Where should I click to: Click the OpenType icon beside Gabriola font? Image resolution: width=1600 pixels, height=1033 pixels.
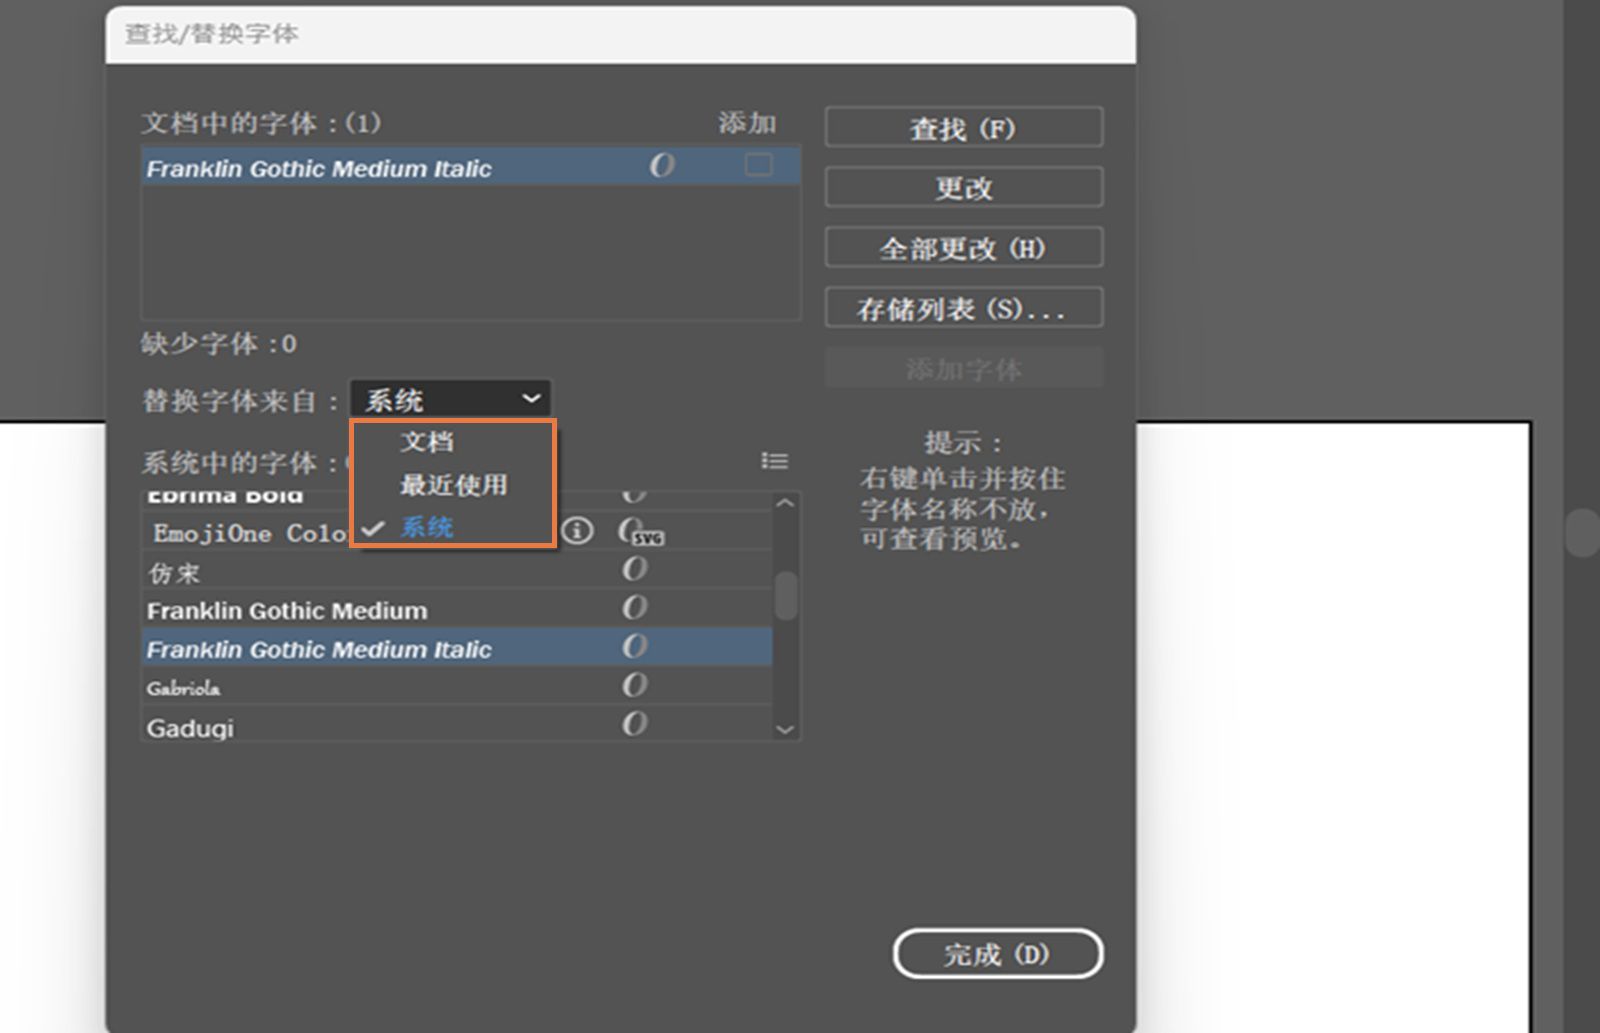point(636,685)
